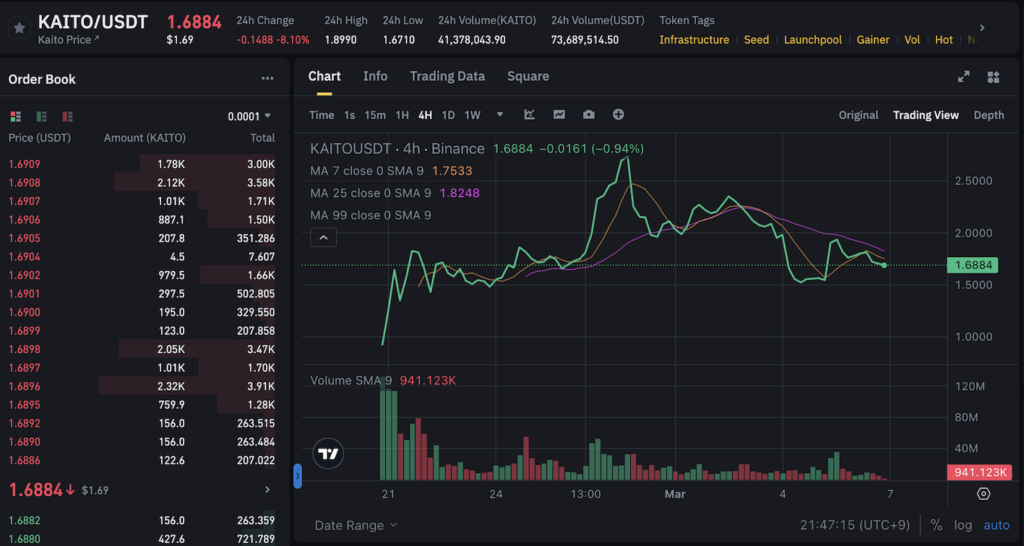
Task: Open the Trading Data tab
Action: 447,76
